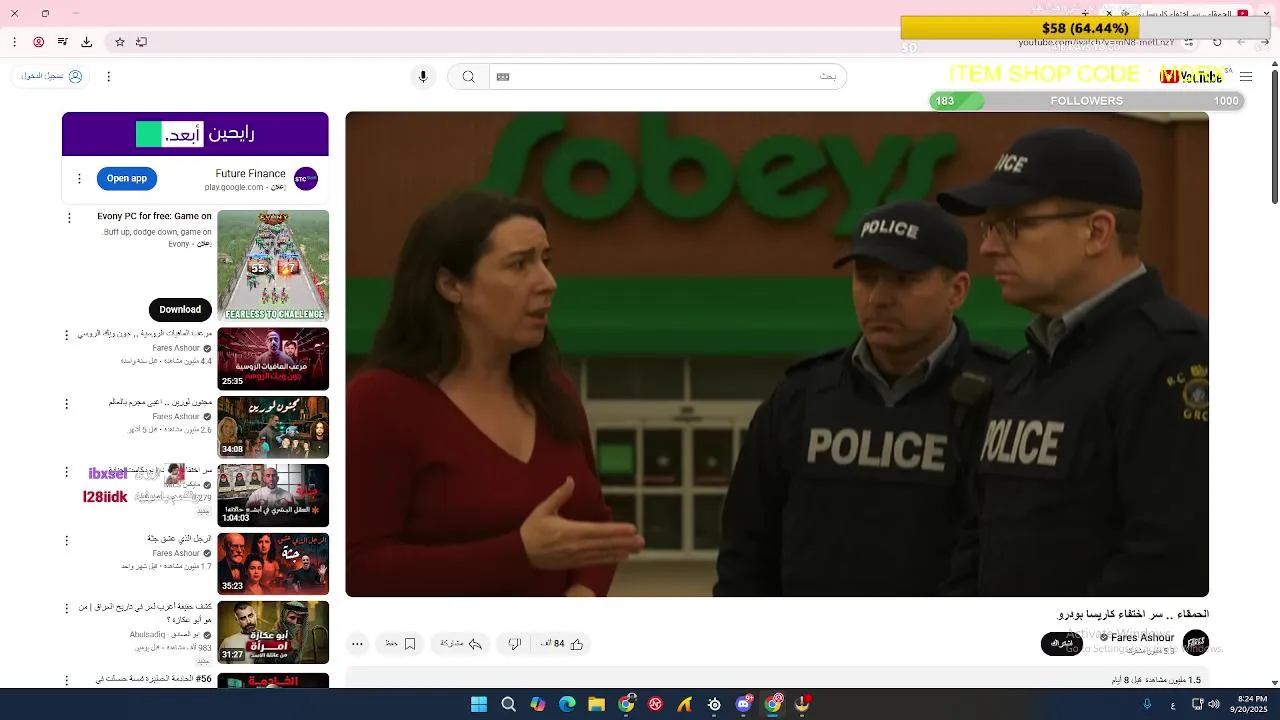The width and height of the screenshot is (1280, 720).
Task: Open YouTube settings three-dot menu
Action: click(109, 76)
